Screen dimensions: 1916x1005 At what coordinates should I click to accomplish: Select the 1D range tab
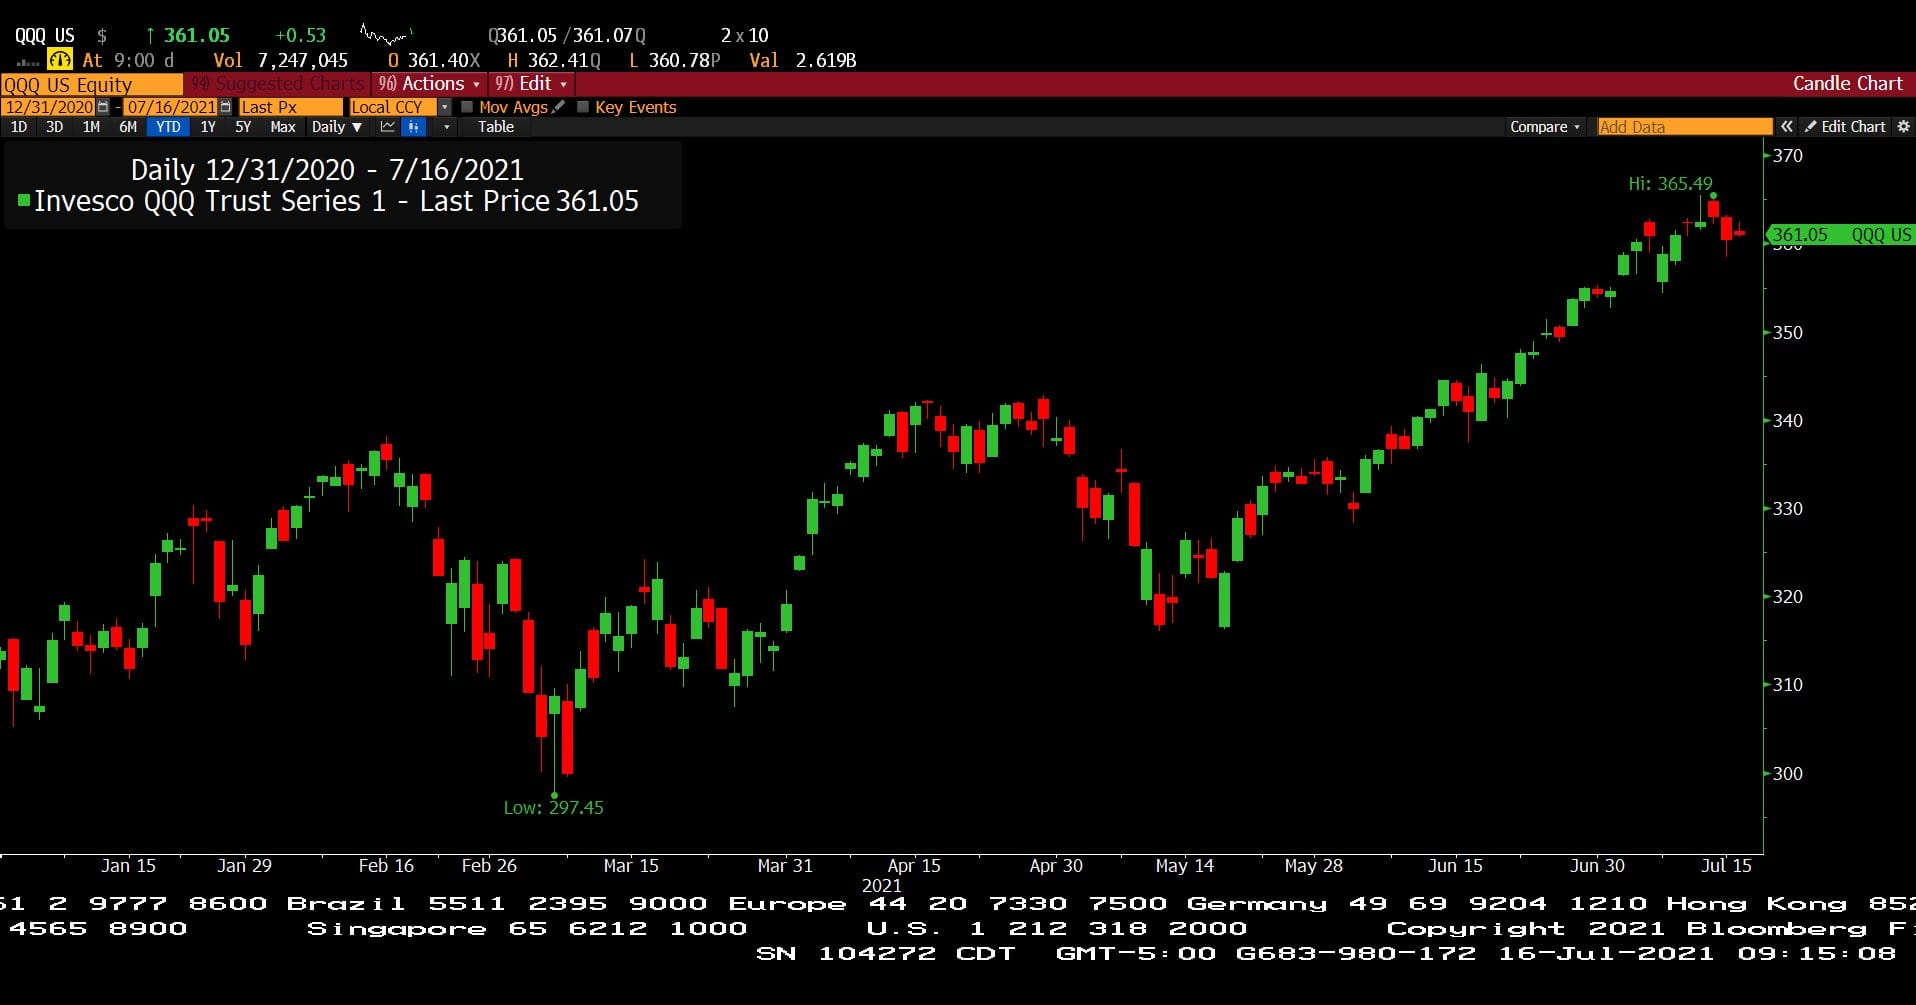pyautogui.click(x=19, y=127)
